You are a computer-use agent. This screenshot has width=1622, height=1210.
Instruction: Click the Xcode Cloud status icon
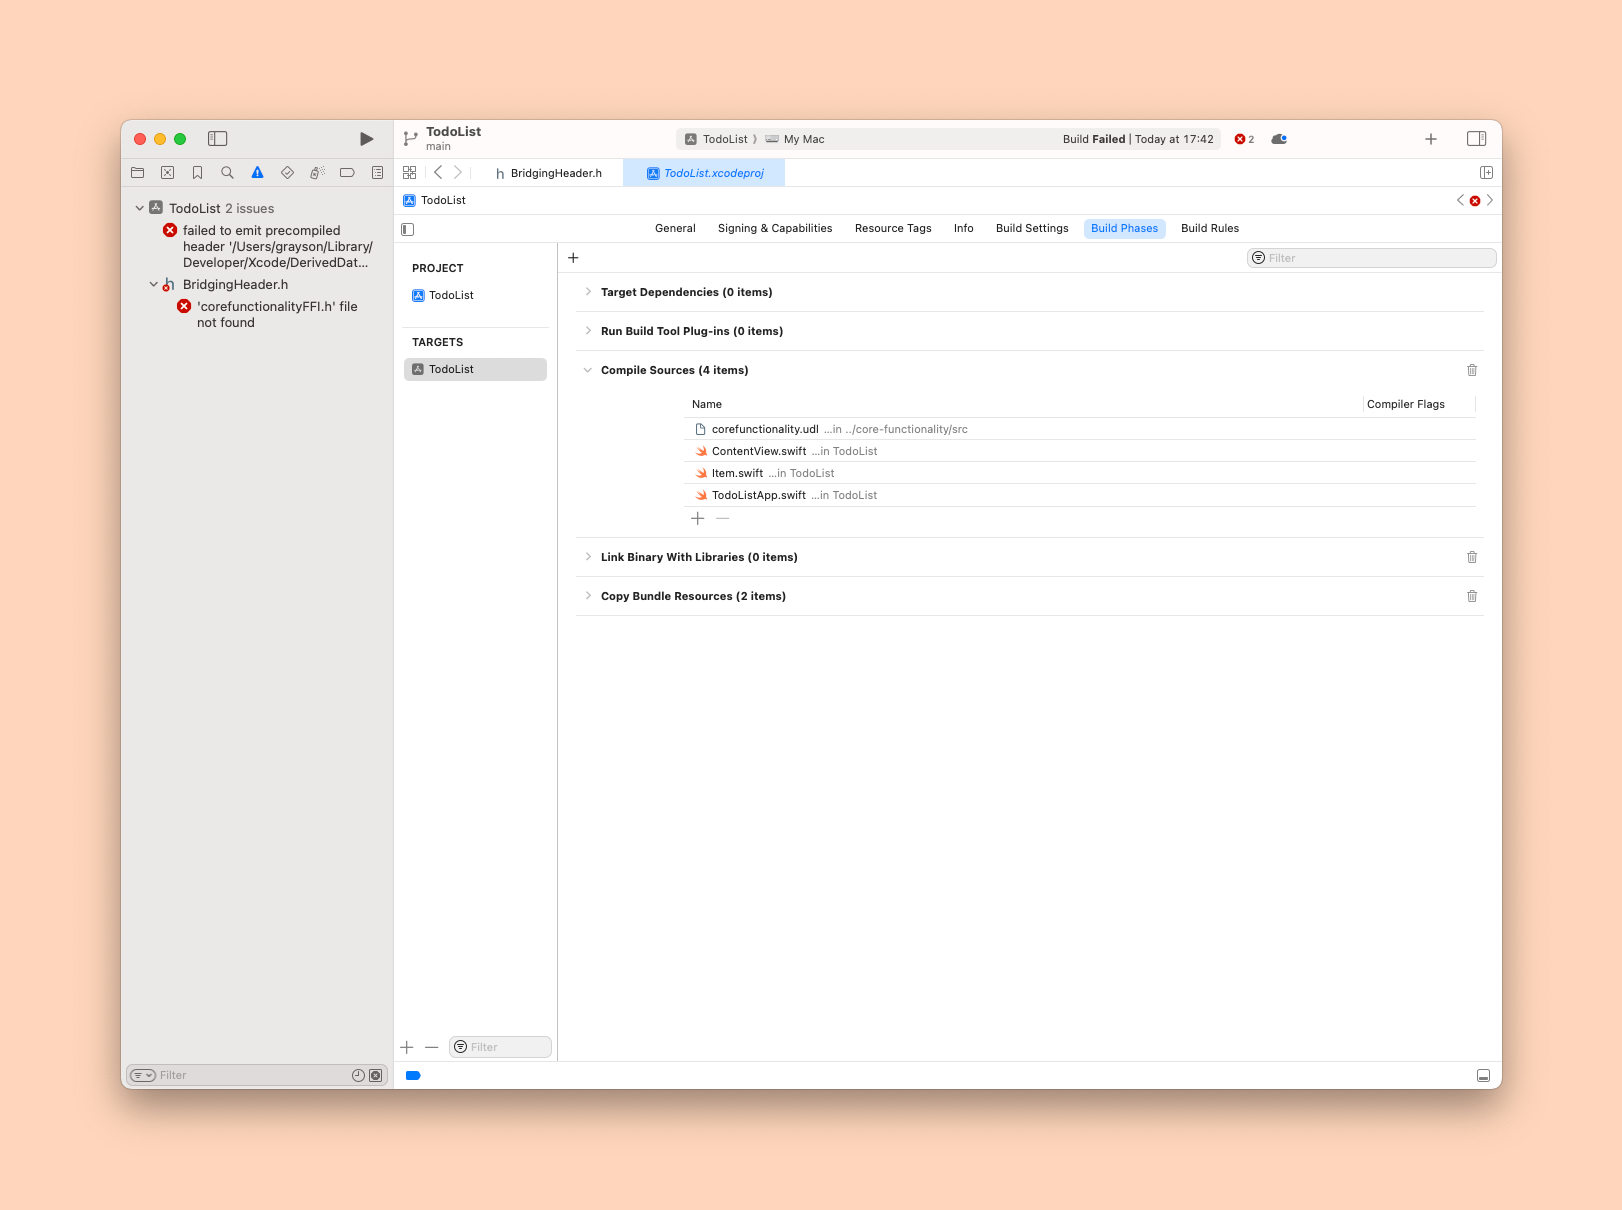[1279, 139]
